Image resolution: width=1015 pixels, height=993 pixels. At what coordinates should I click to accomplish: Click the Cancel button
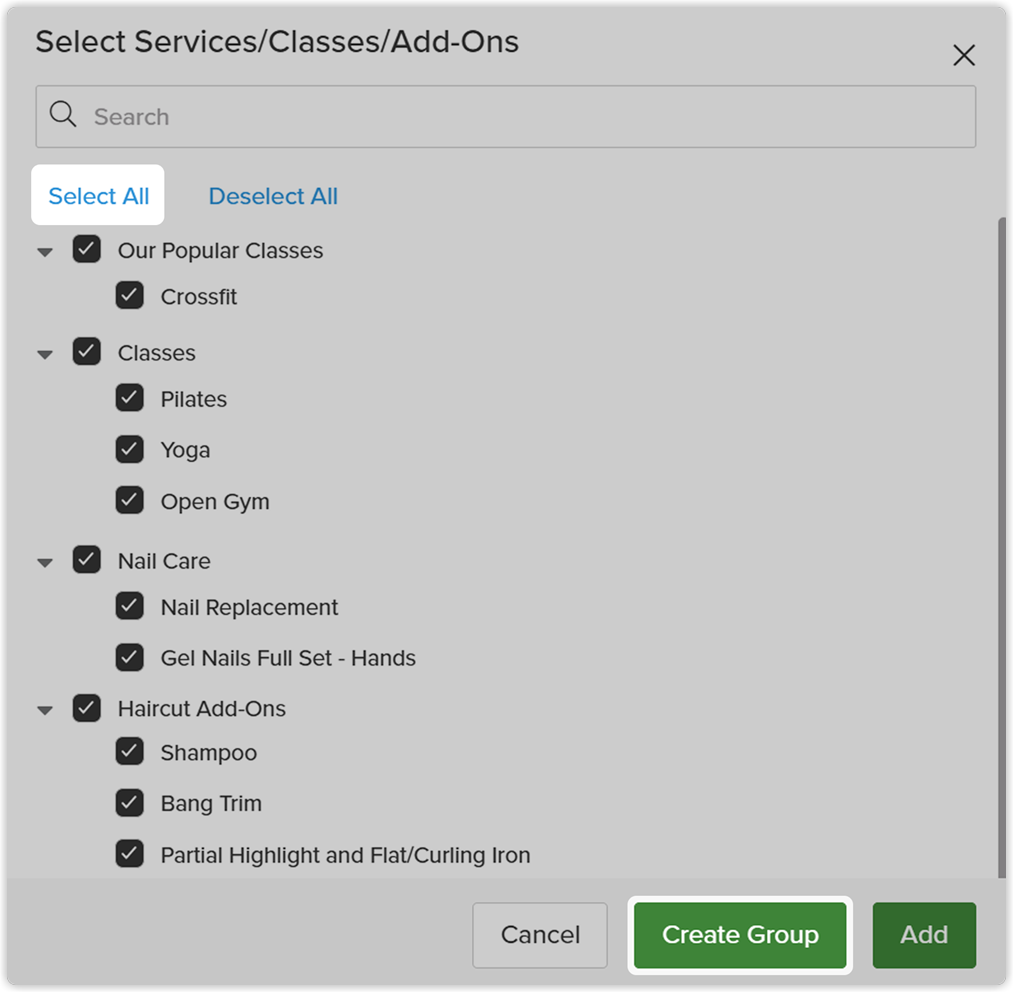coord(540,935)
